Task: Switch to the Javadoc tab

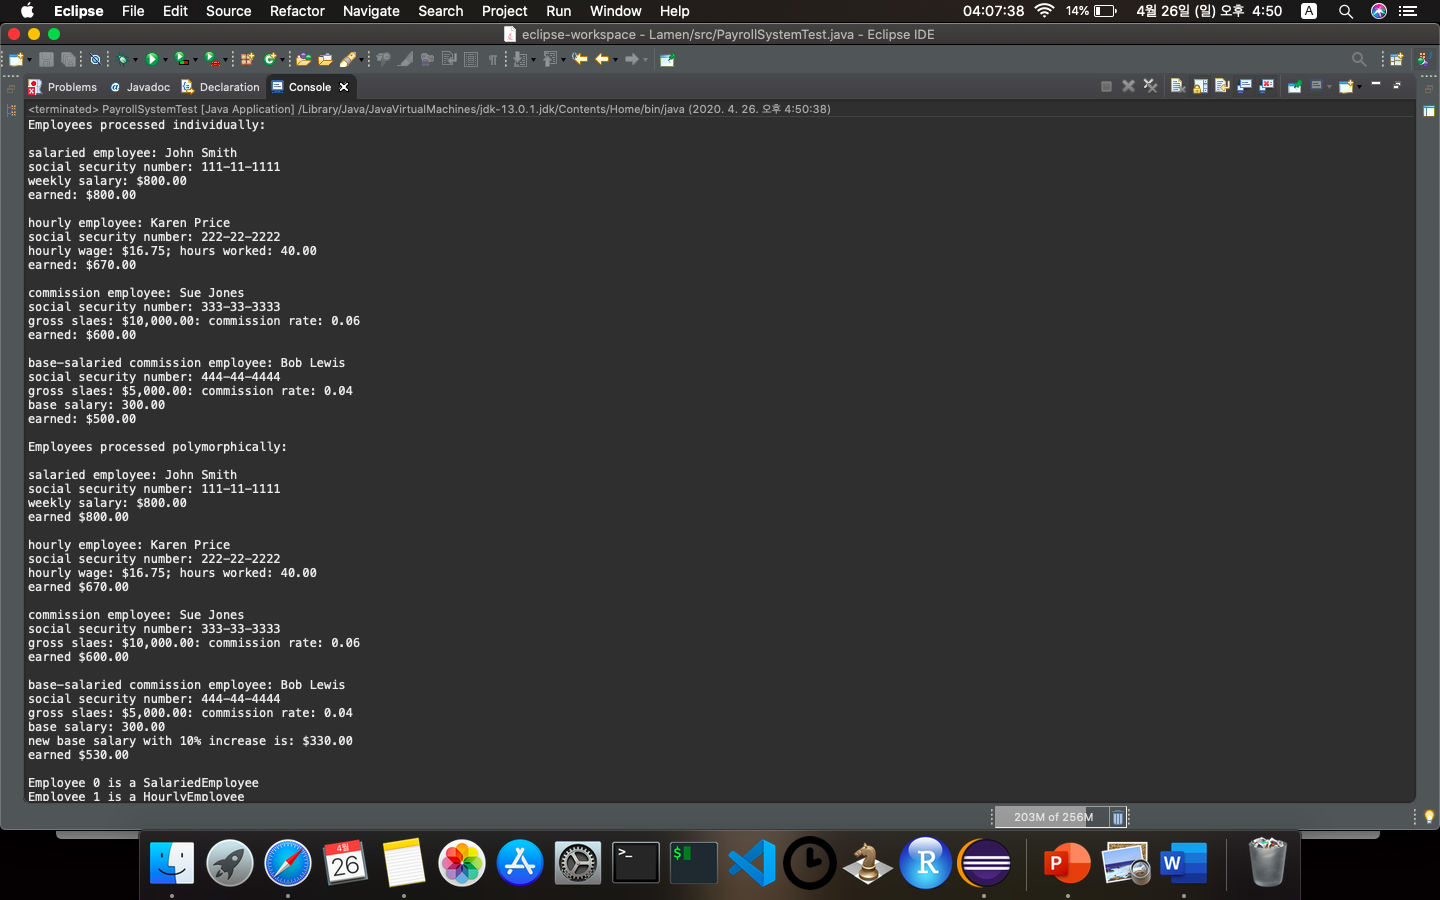Action: [140, 87]
